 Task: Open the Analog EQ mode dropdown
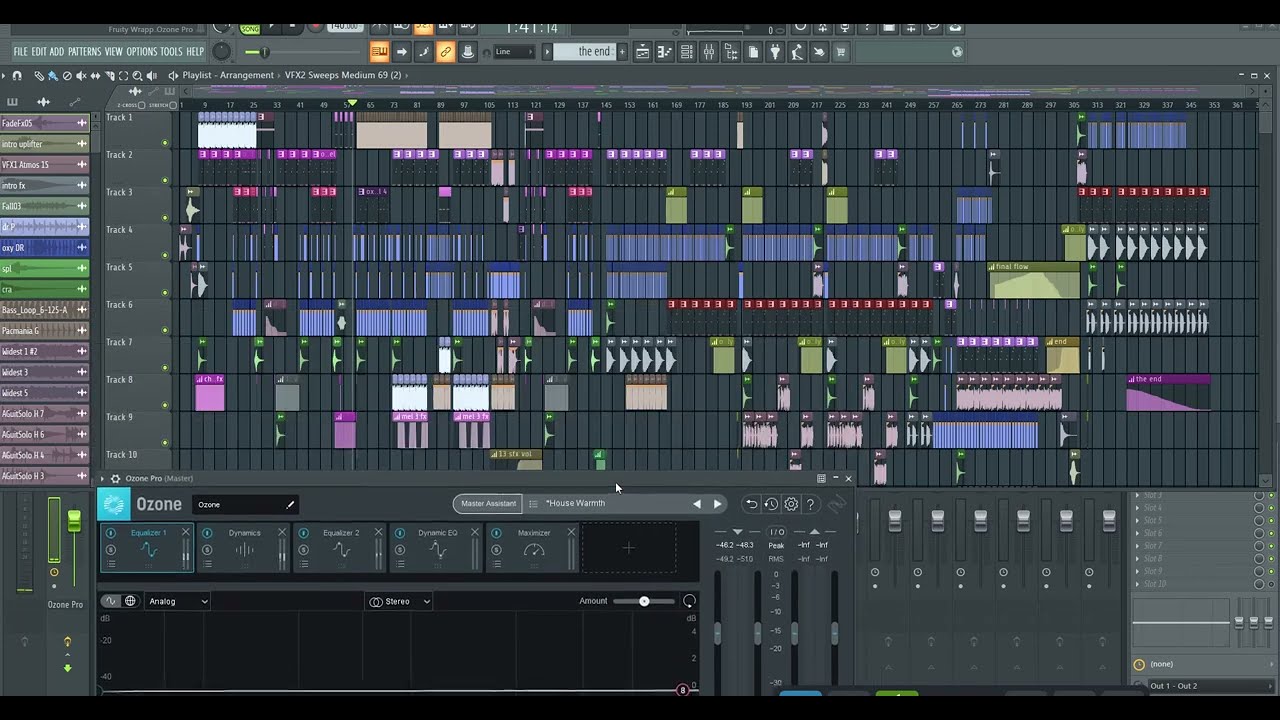178,601
